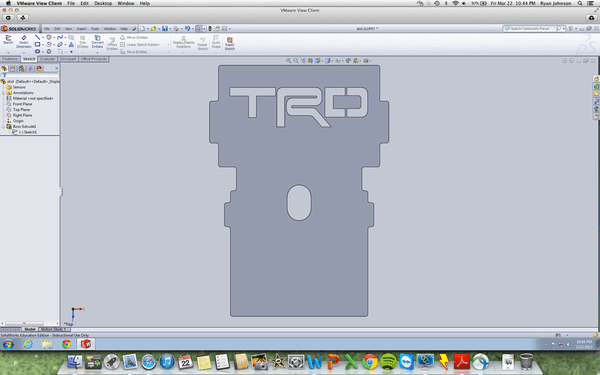Screen dimensions: 600x375
Task: Expand the Annotations tree folder
Action: pos(3,93)
